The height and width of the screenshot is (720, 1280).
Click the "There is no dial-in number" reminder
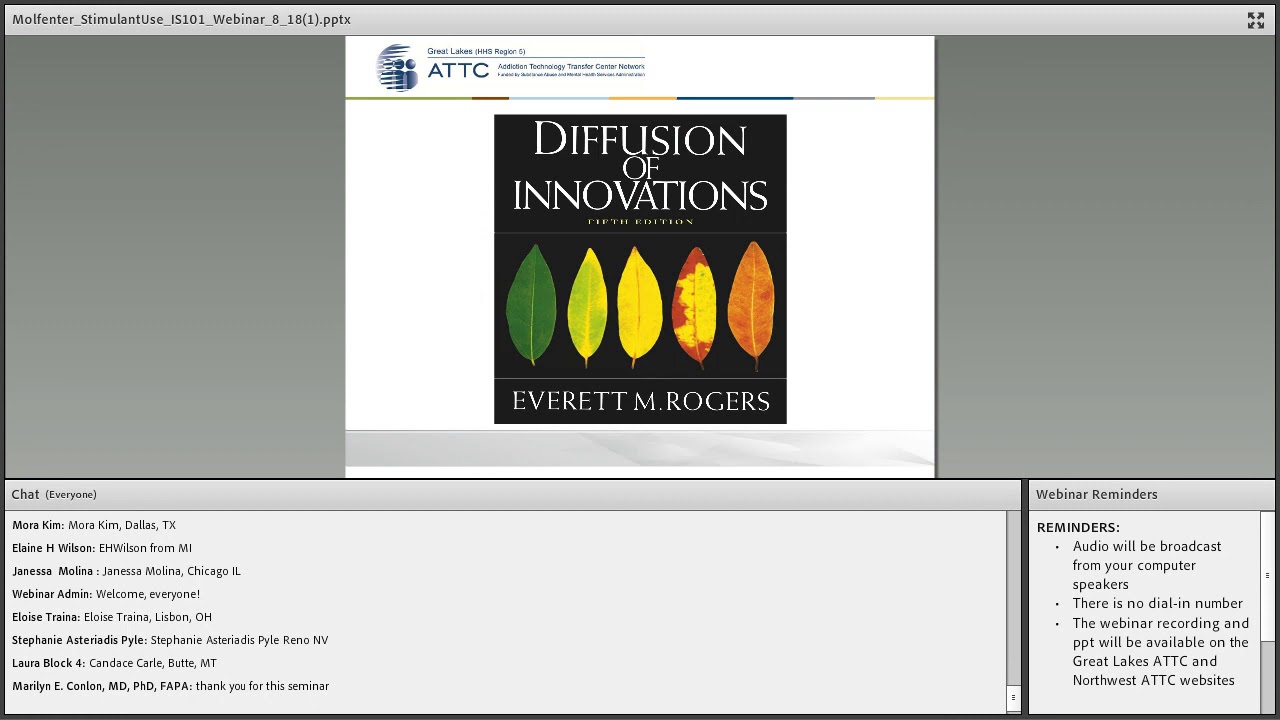click(x=1158, y=603)
